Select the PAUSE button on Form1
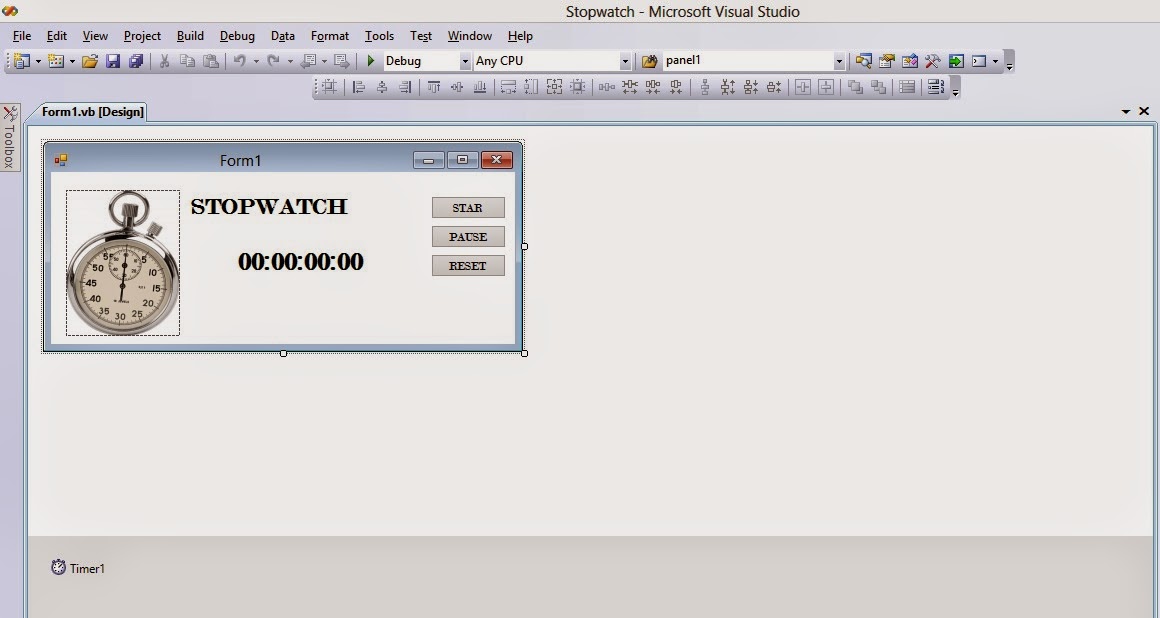This screenshot has height=618, width=1160. point(468,237)
